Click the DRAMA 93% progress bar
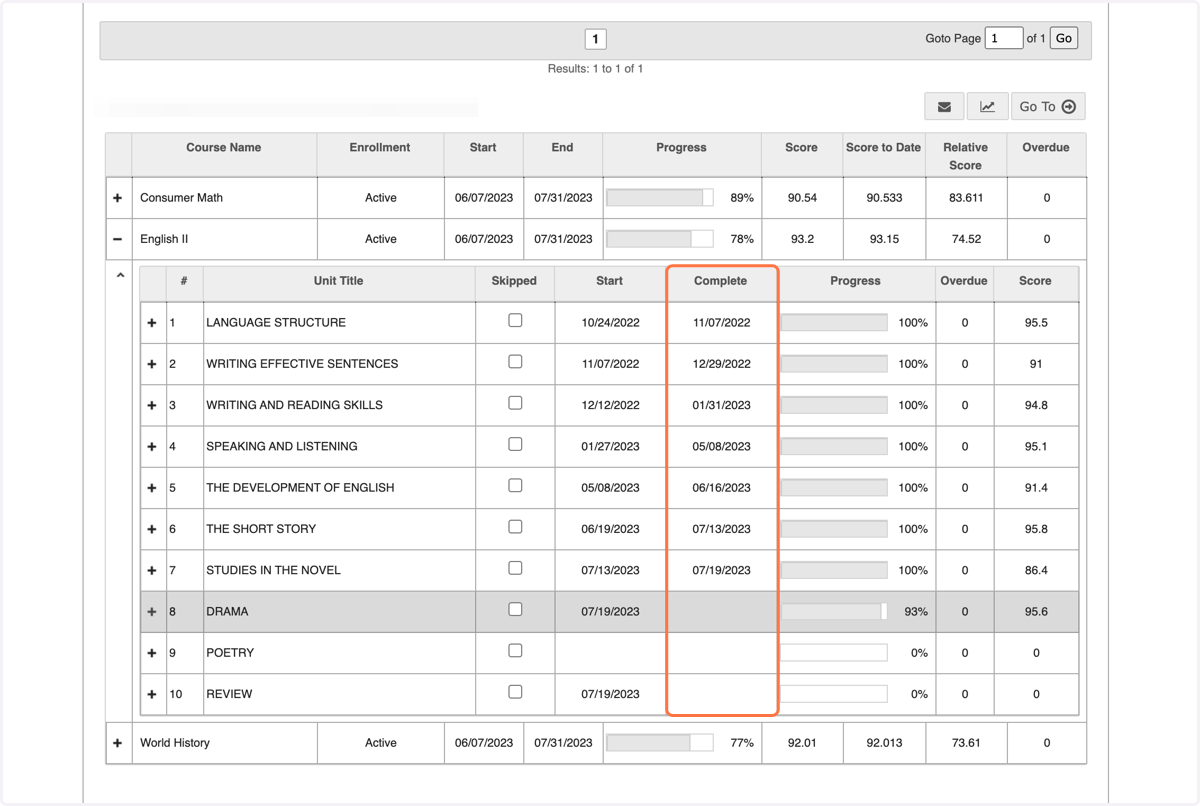 tap(834, 611)
